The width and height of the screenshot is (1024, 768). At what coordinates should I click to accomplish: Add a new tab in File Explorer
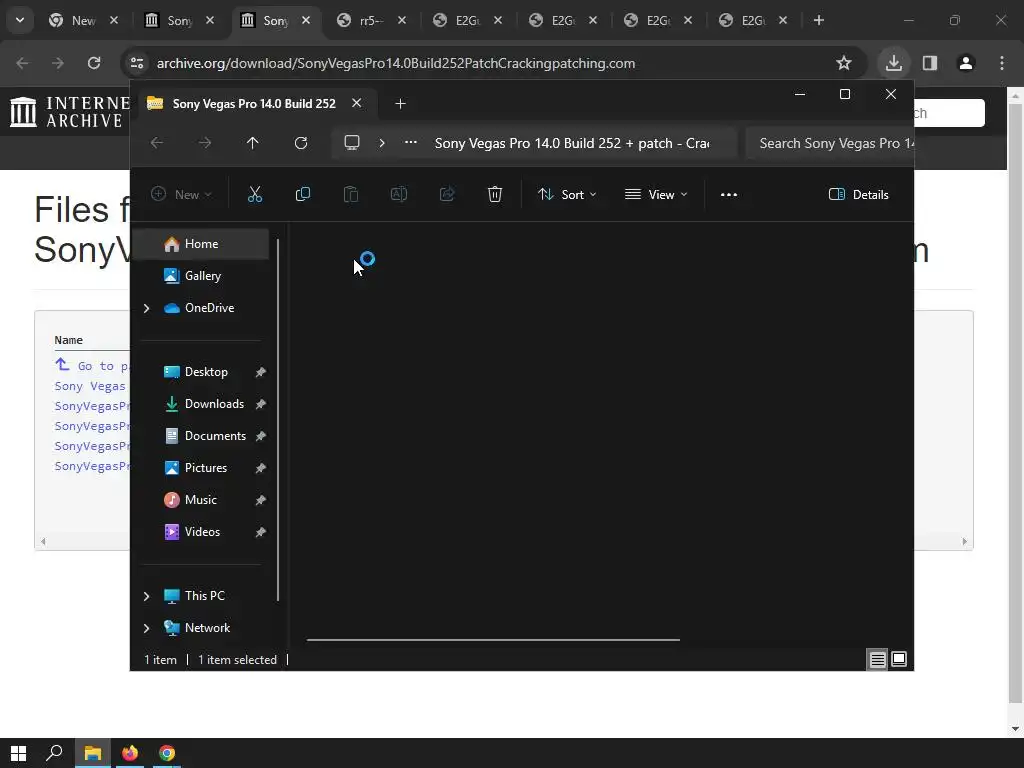[400, 103]
